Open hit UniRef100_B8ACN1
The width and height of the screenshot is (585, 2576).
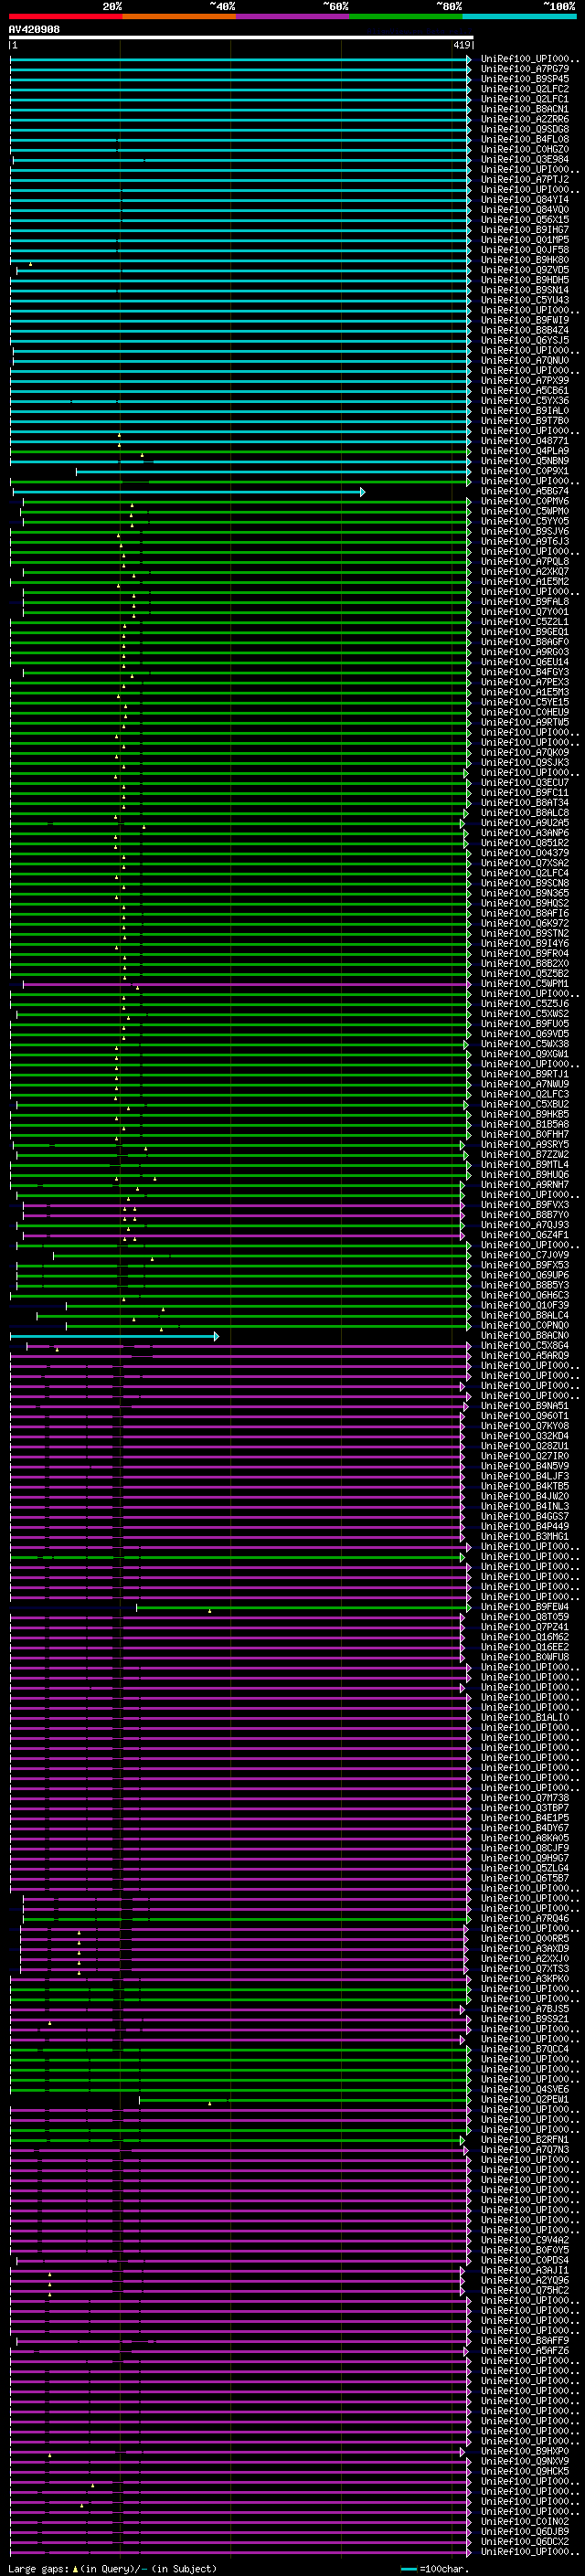[525, 109]
